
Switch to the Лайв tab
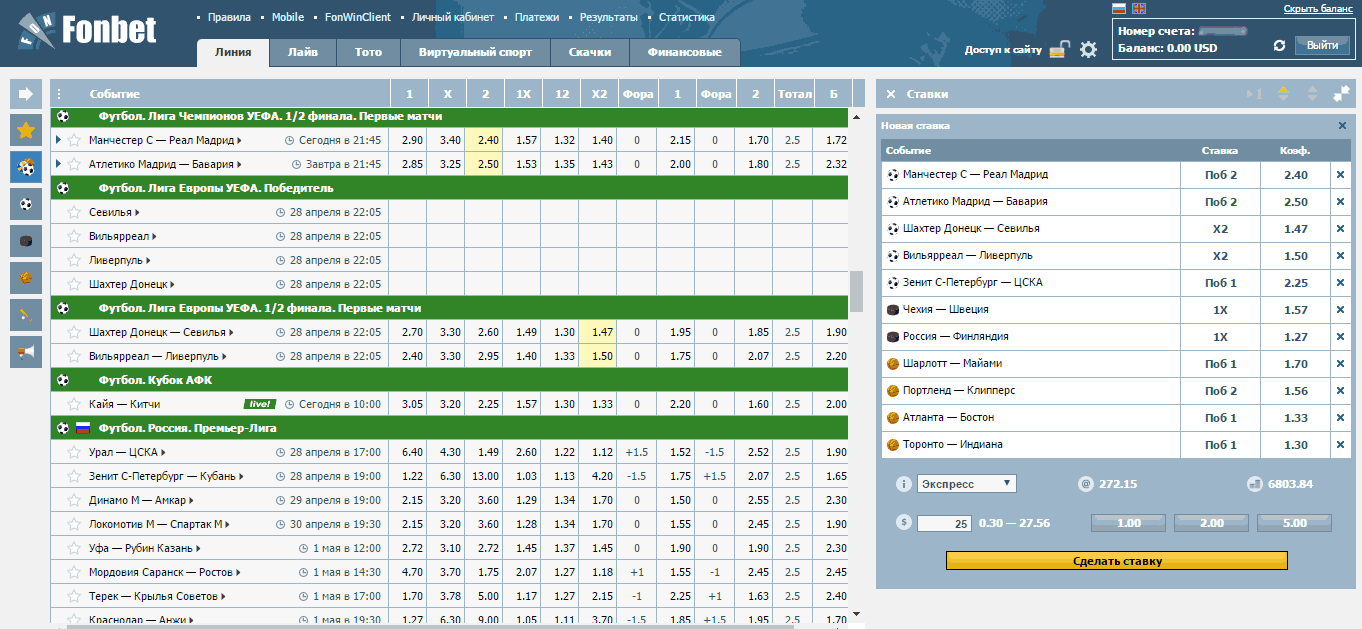pyautogui.click(x=303, y=52)
